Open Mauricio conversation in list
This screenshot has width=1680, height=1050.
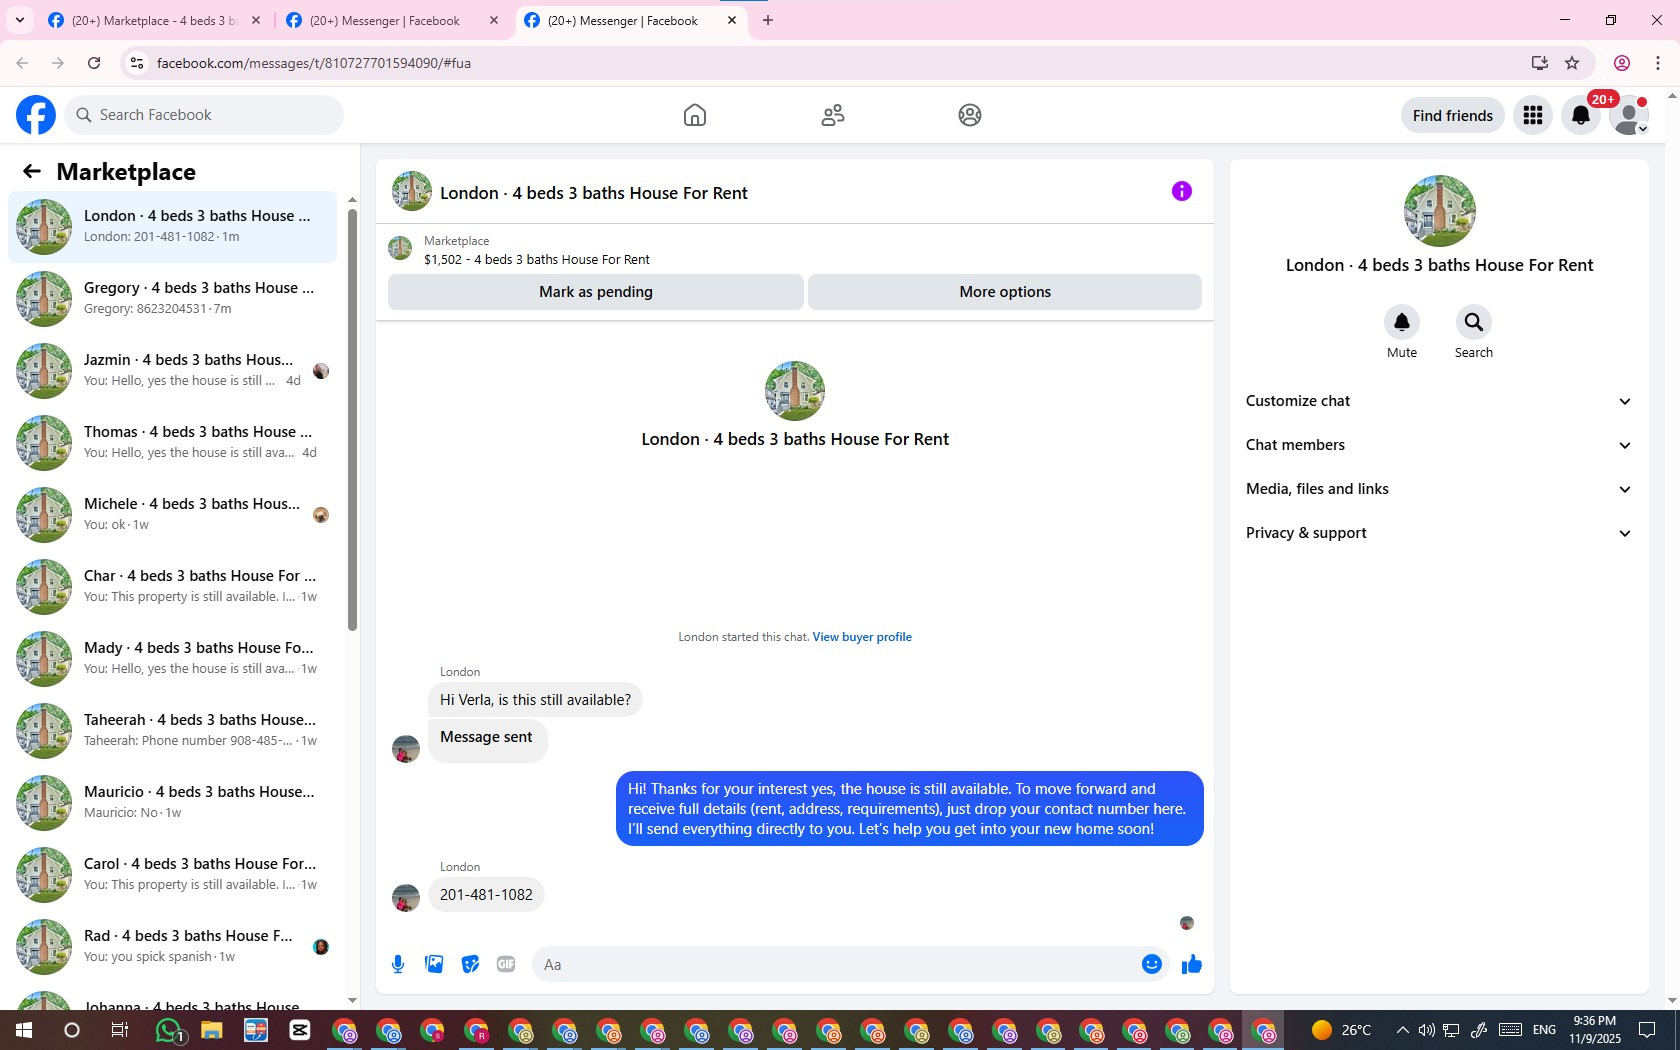click(173, 802)
